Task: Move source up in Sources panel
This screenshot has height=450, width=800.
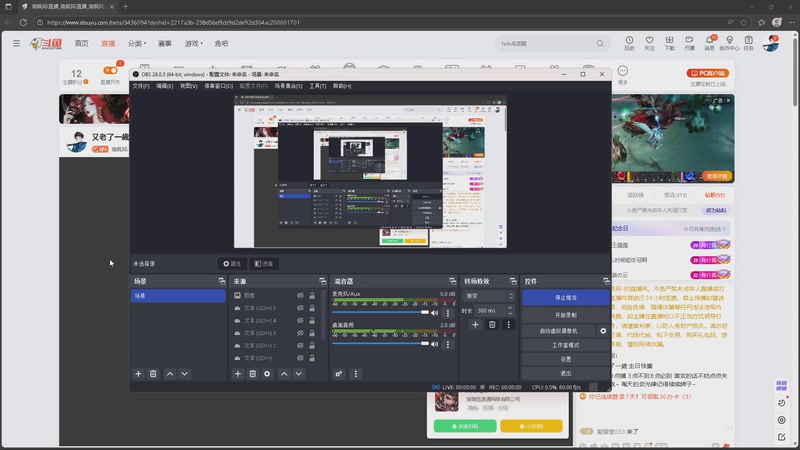Action: 284,374
